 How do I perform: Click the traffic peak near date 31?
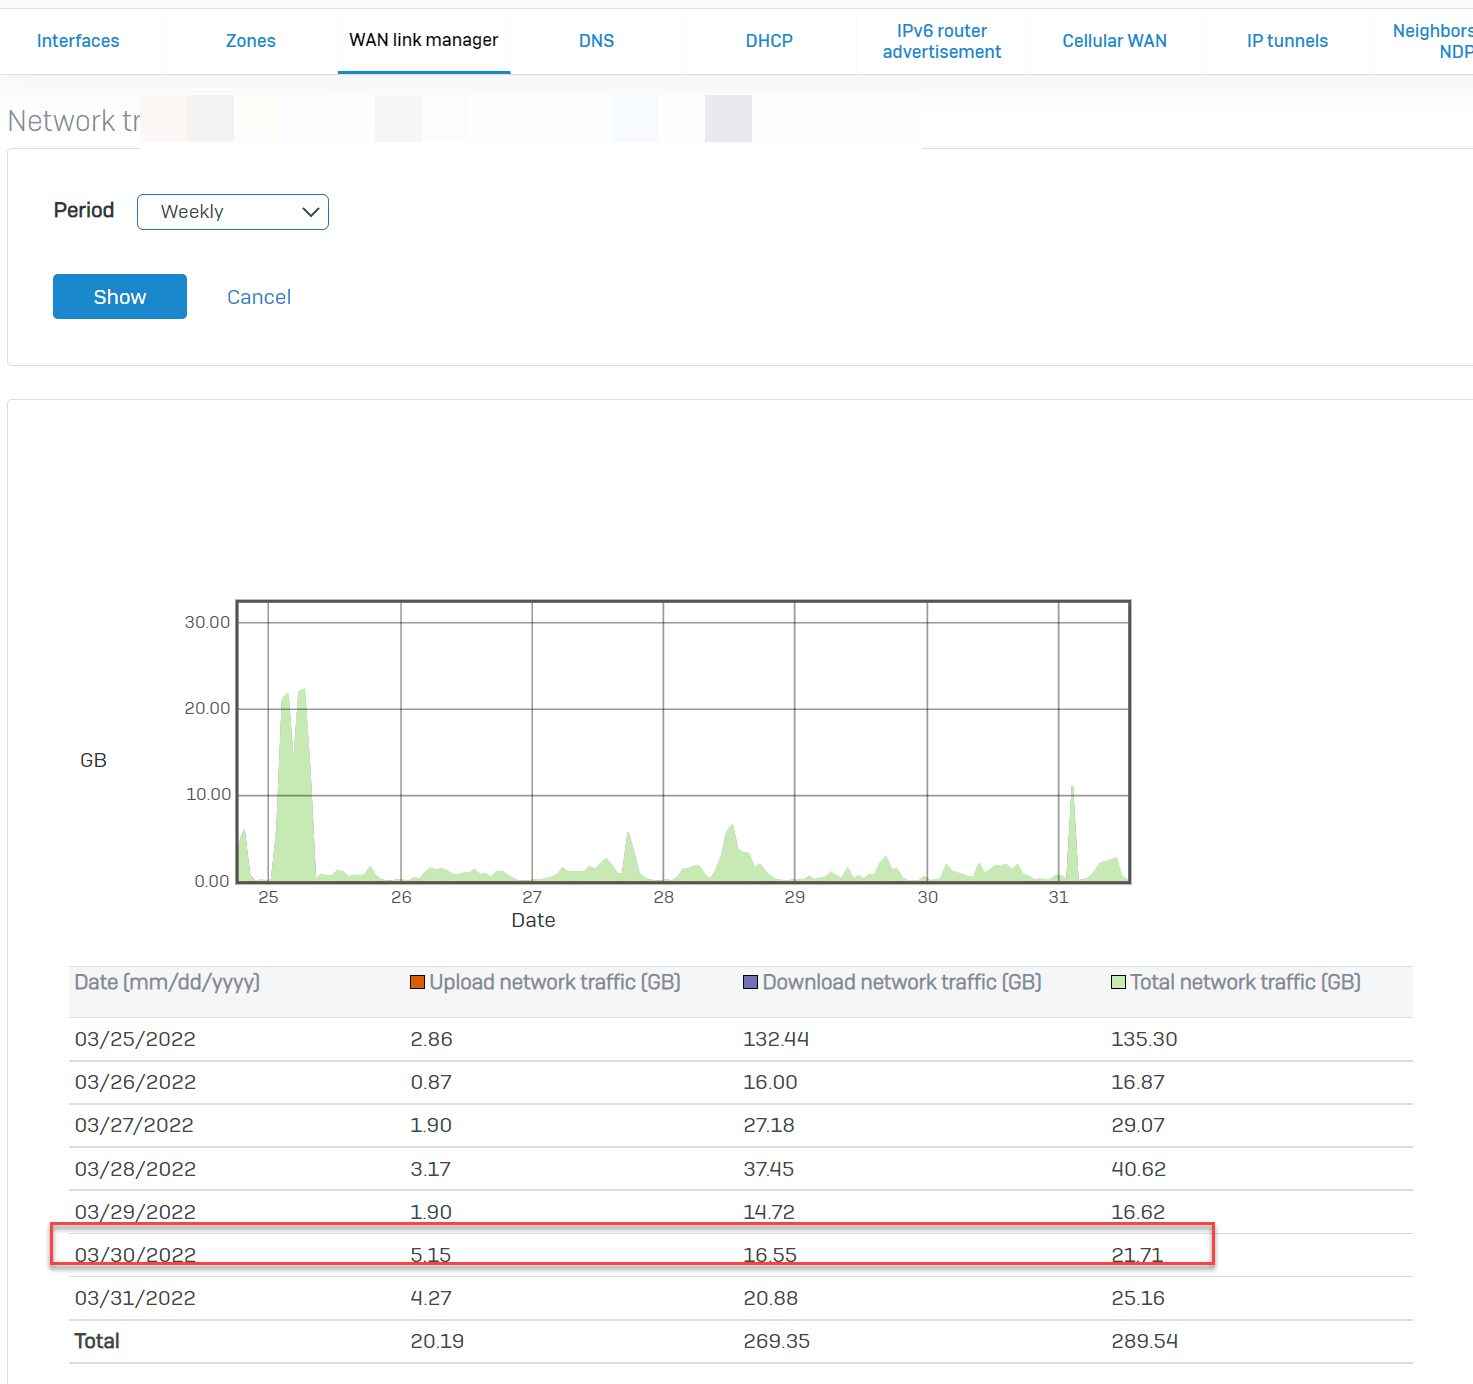click(1072, 835)
